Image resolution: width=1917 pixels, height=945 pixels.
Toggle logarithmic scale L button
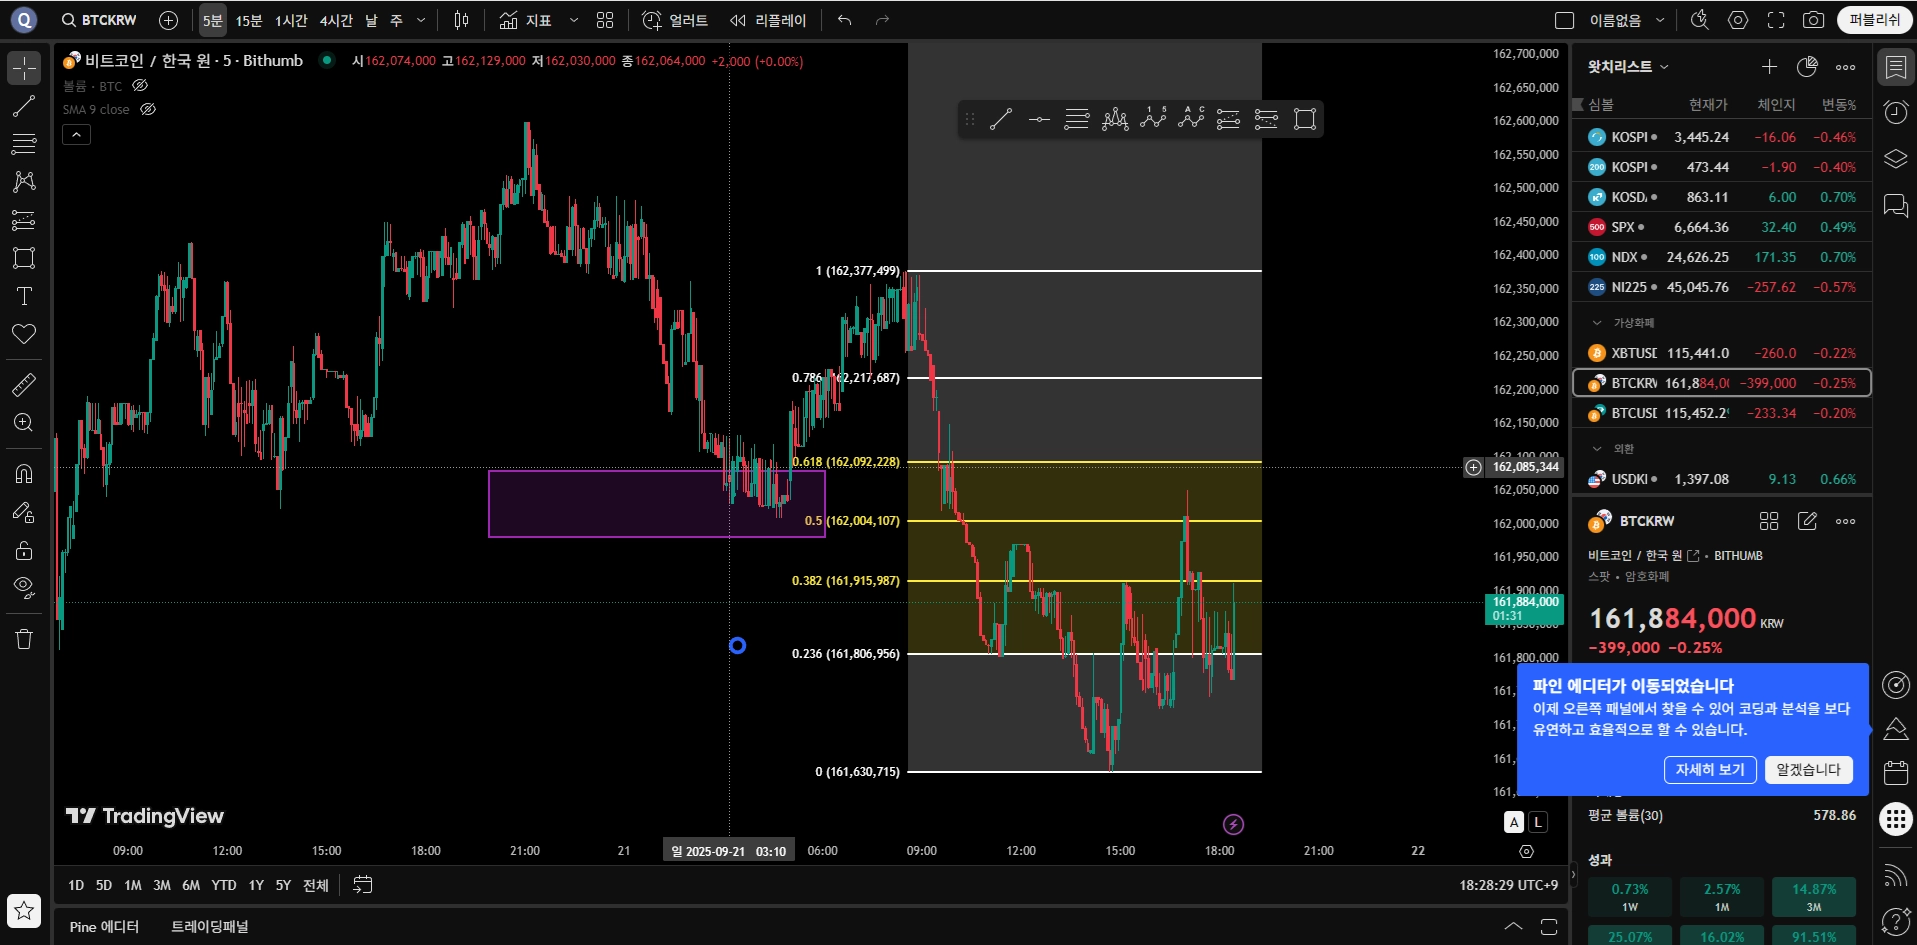(1538, 822)
